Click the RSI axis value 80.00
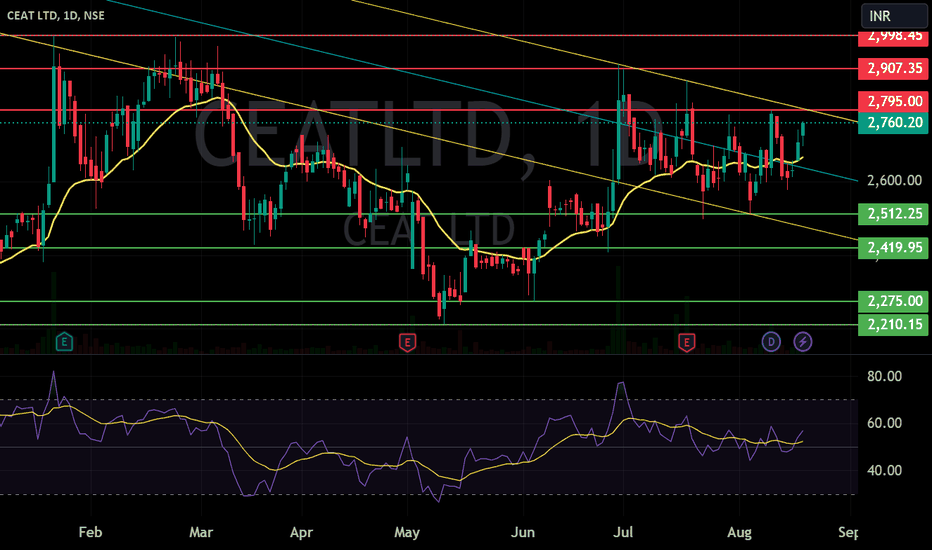Screen dimensions: 932x550 coord(884,376)
